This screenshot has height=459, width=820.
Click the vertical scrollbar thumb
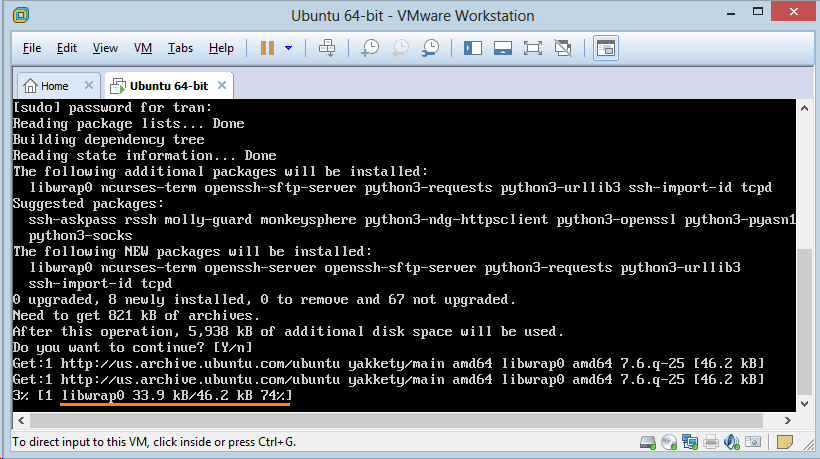804,322
